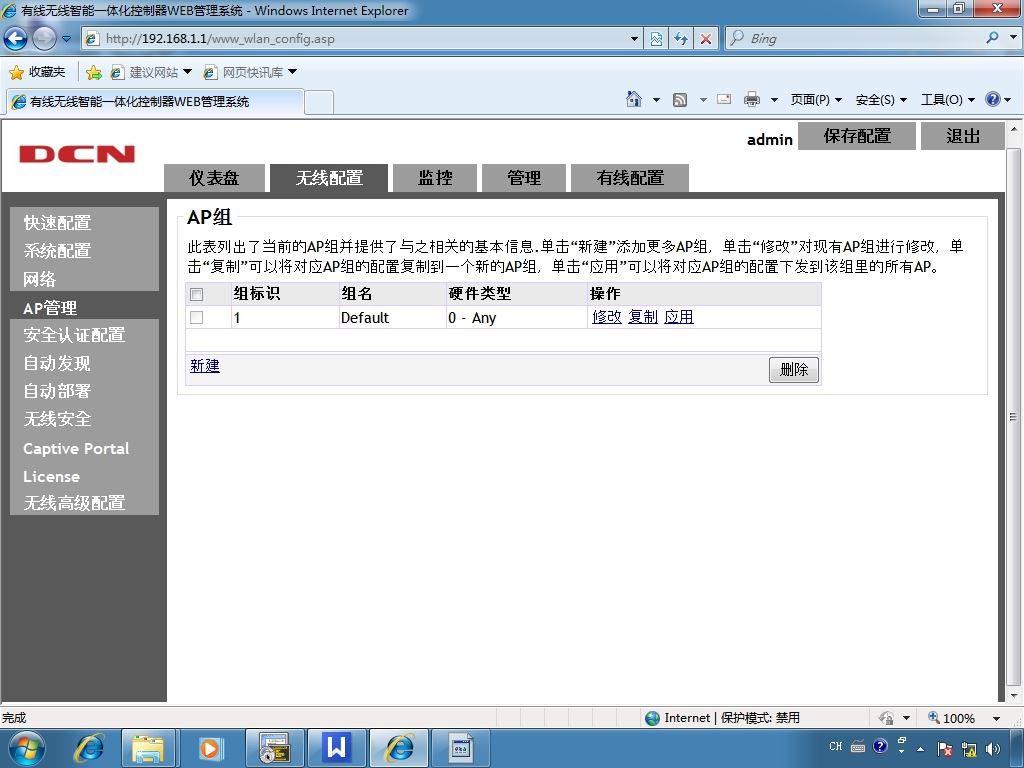The image size is (1024, 768).
Task: Refresh the page with the refresh icon
Action: click(x=681, y=39)
